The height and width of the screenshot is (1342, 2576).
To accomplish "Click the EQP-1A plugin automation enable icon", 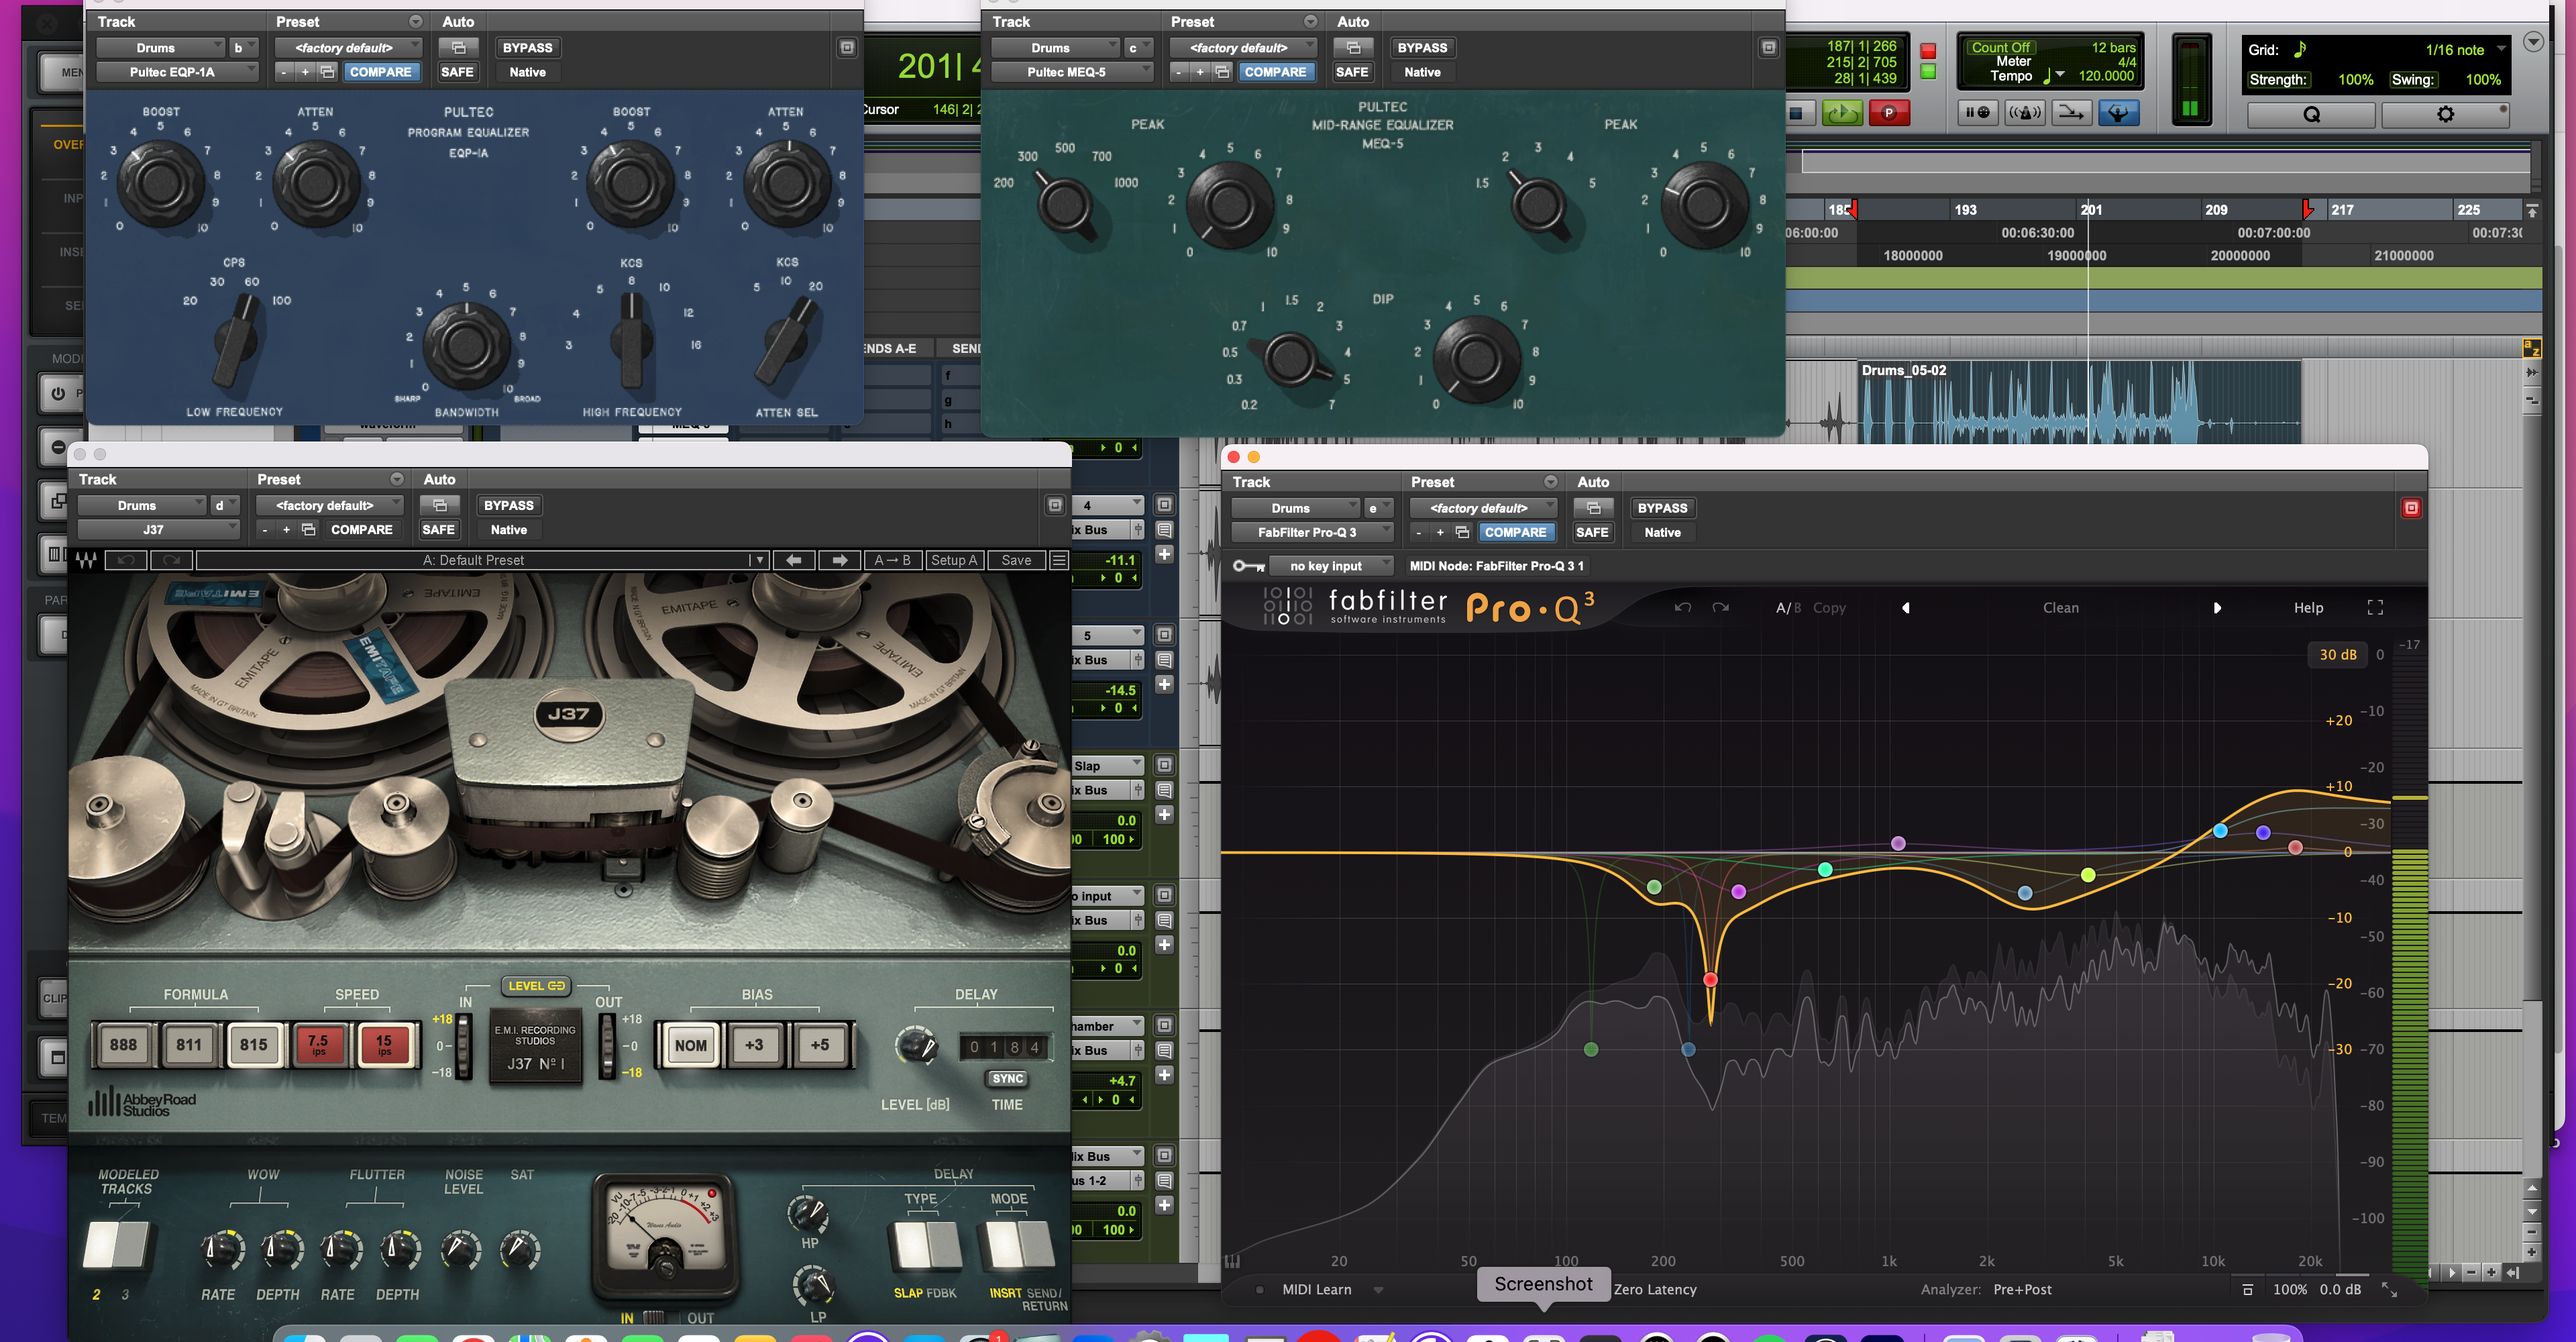I will [459, 47].
